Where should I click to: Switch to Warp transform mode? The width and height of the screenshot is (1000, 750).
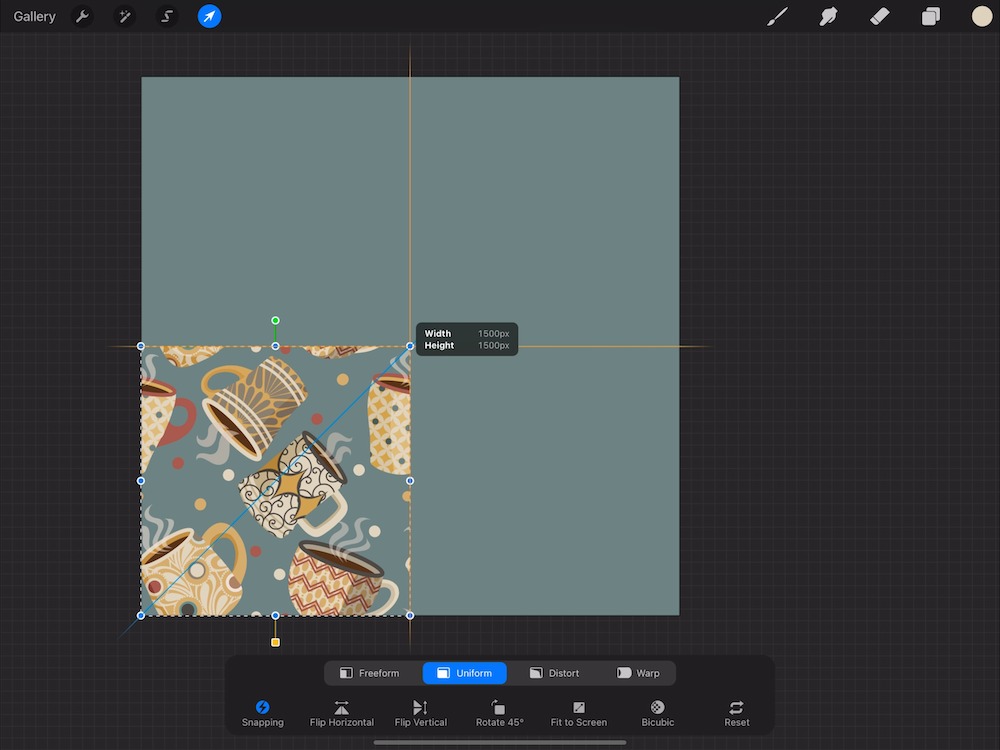tap(638, 673)
